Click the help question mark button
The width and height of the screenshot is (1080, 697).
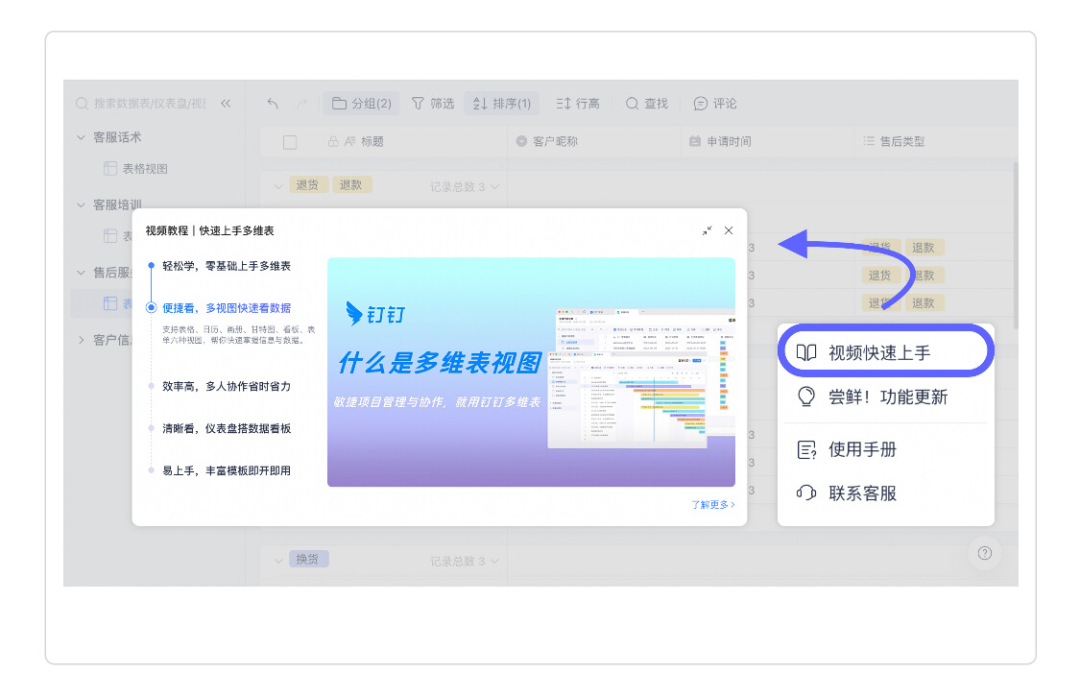[984, 553]
